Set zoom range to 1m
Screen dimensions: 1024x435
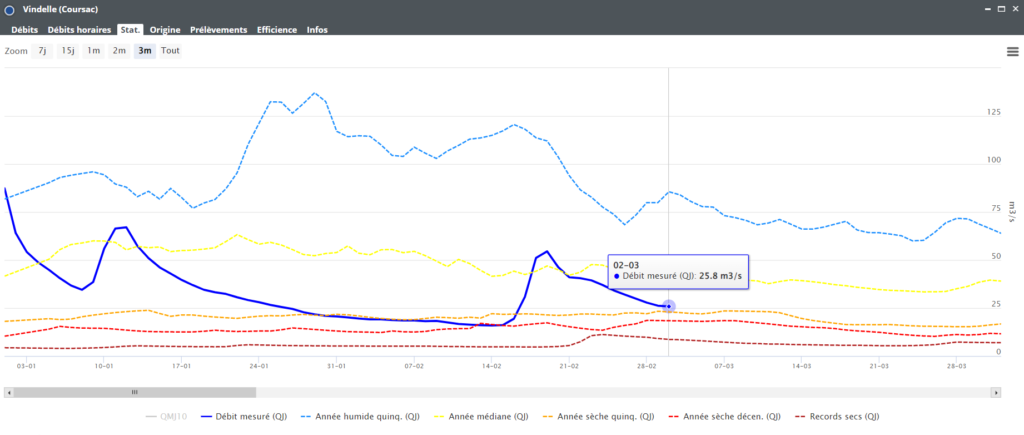[94, 50]
